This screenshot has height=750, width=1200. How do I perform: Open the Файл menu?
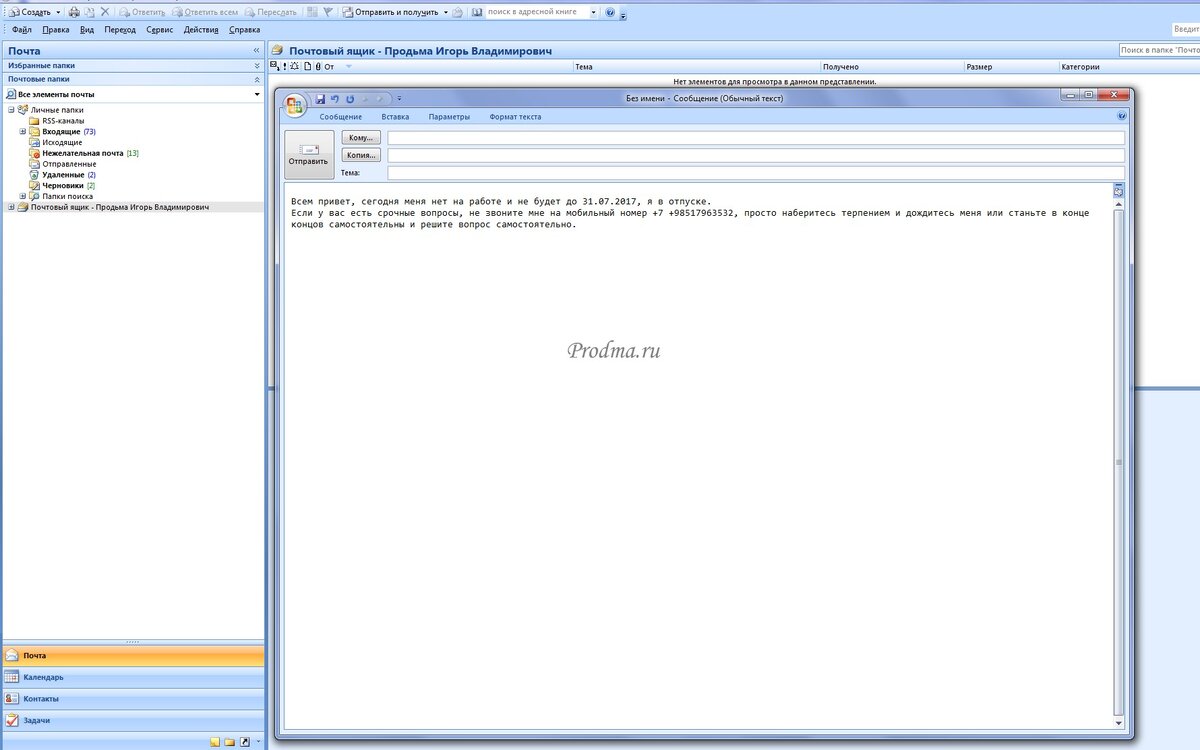point(22,30)
